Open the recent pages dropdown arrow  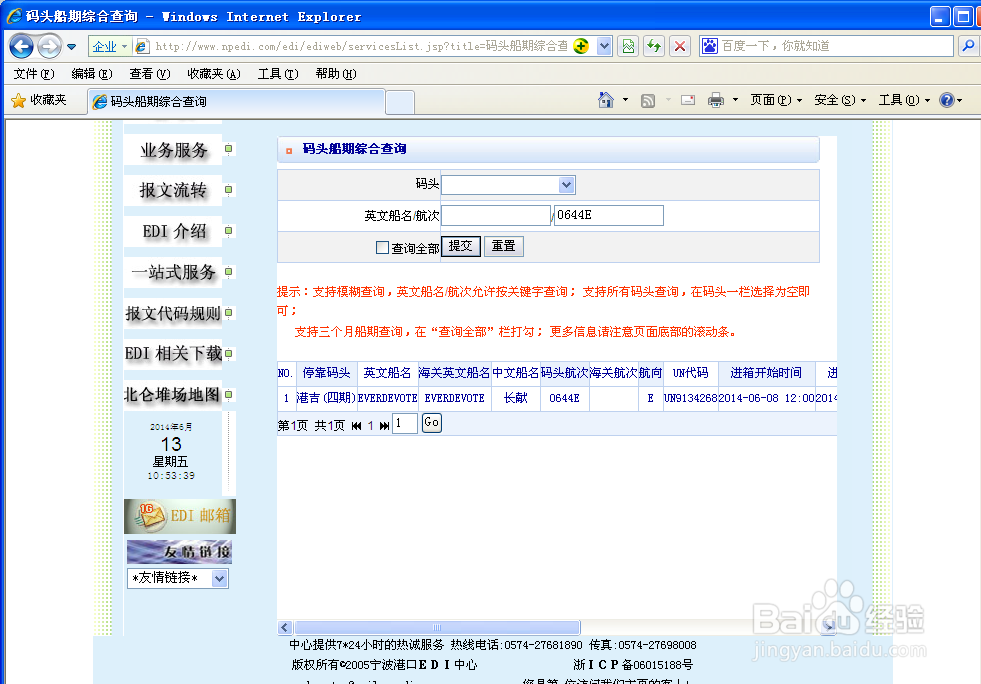pyautogui.click(x=71, y=46)
